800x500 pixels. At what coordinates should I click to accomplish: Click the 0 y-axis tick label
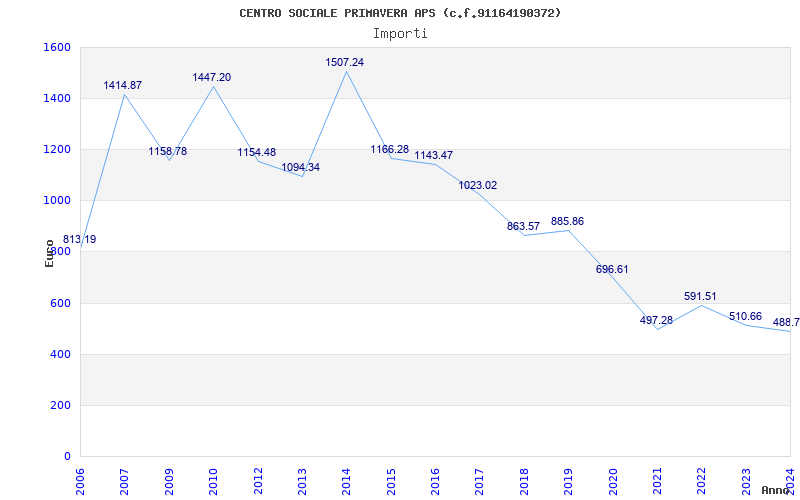click(67, 457)
